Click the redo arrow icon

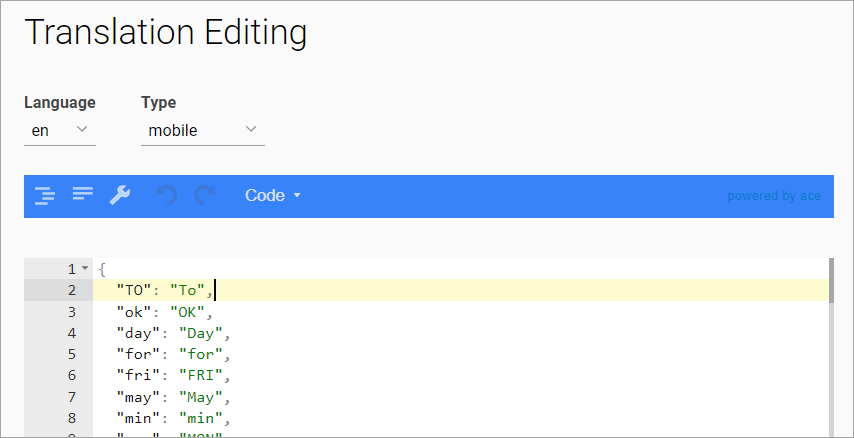click(204, 196)
